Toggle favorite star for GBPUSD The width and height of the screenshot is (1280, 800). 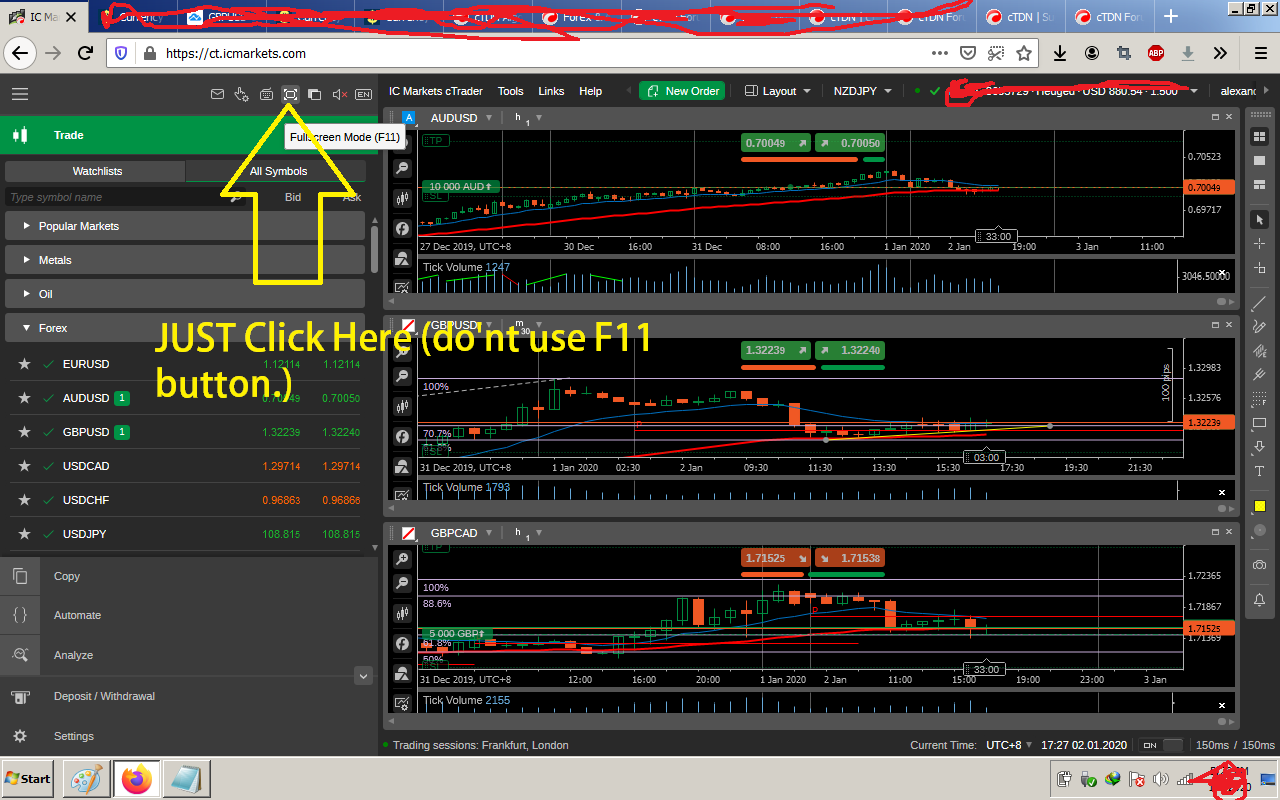pyautogui.click(x=24, y=432)
